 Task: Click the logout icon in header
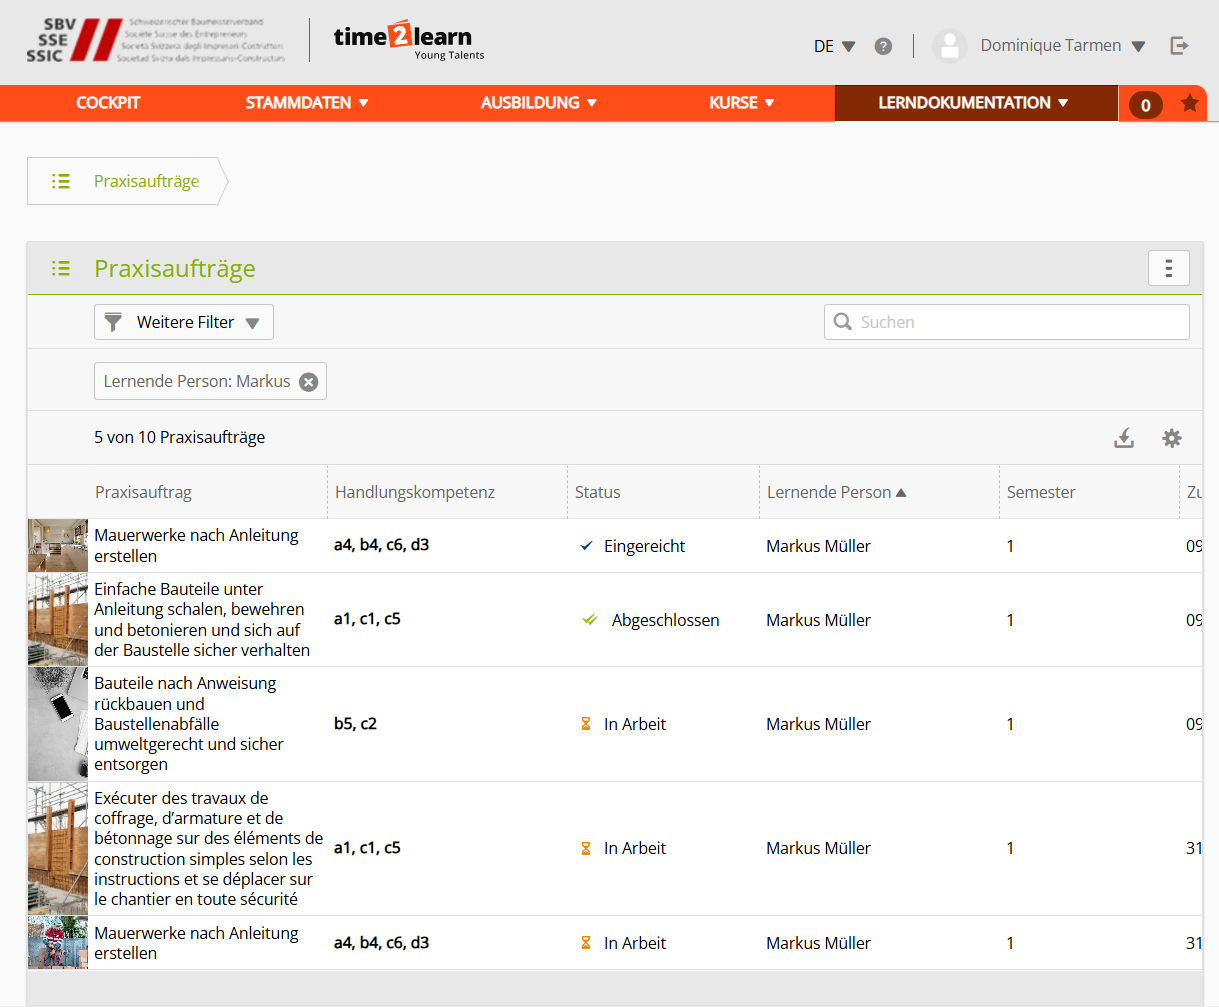1180,46
